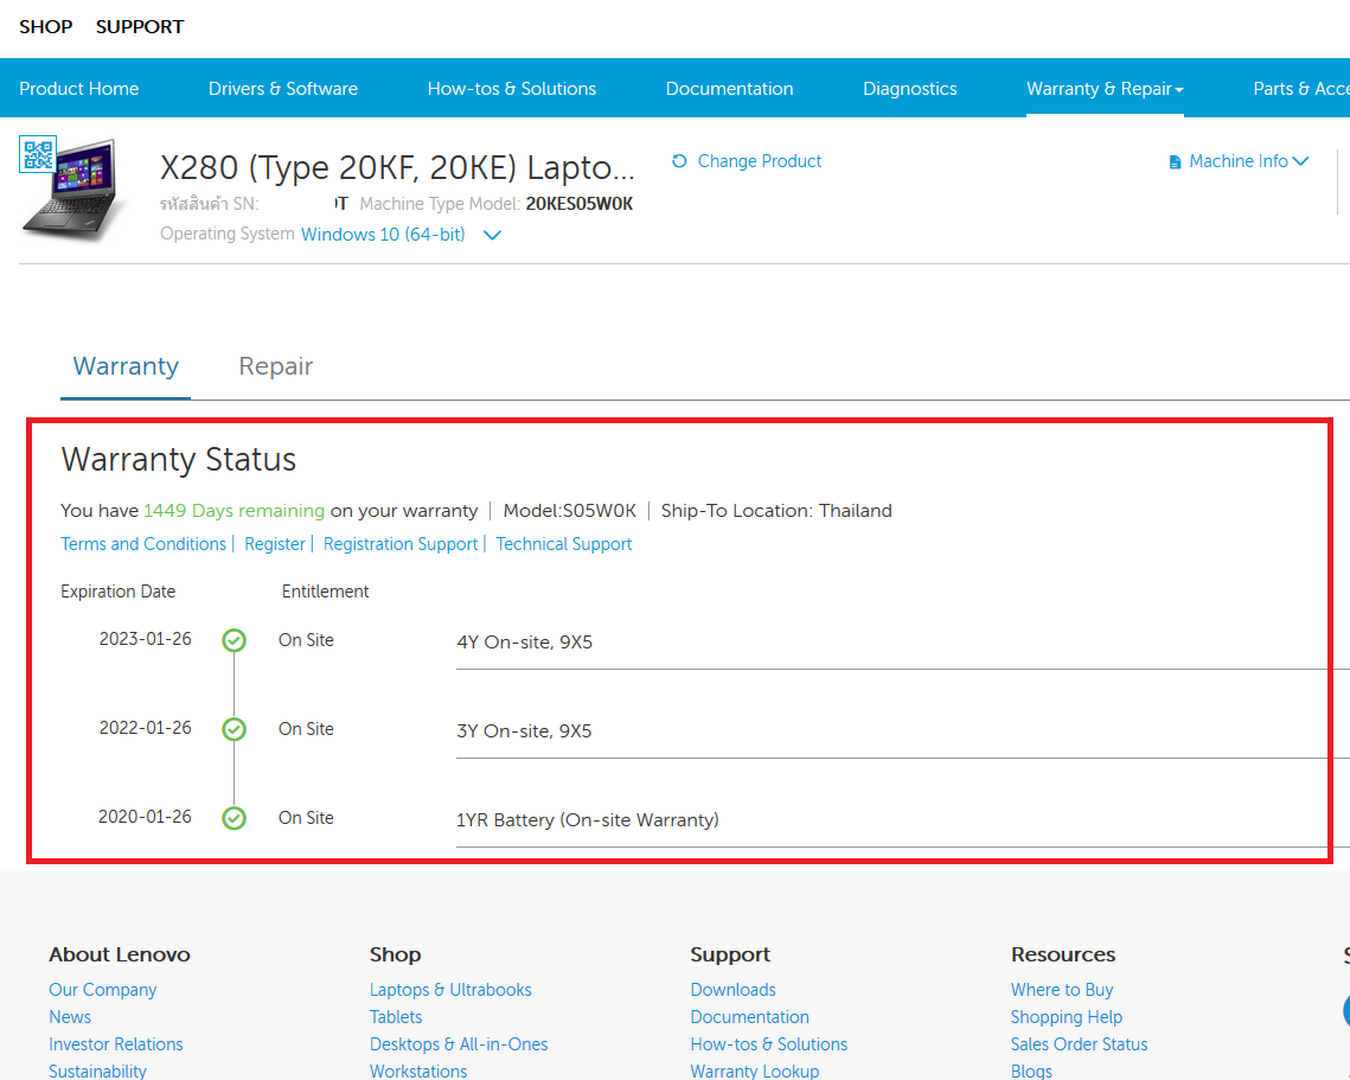Click the Change Product link

760,161
